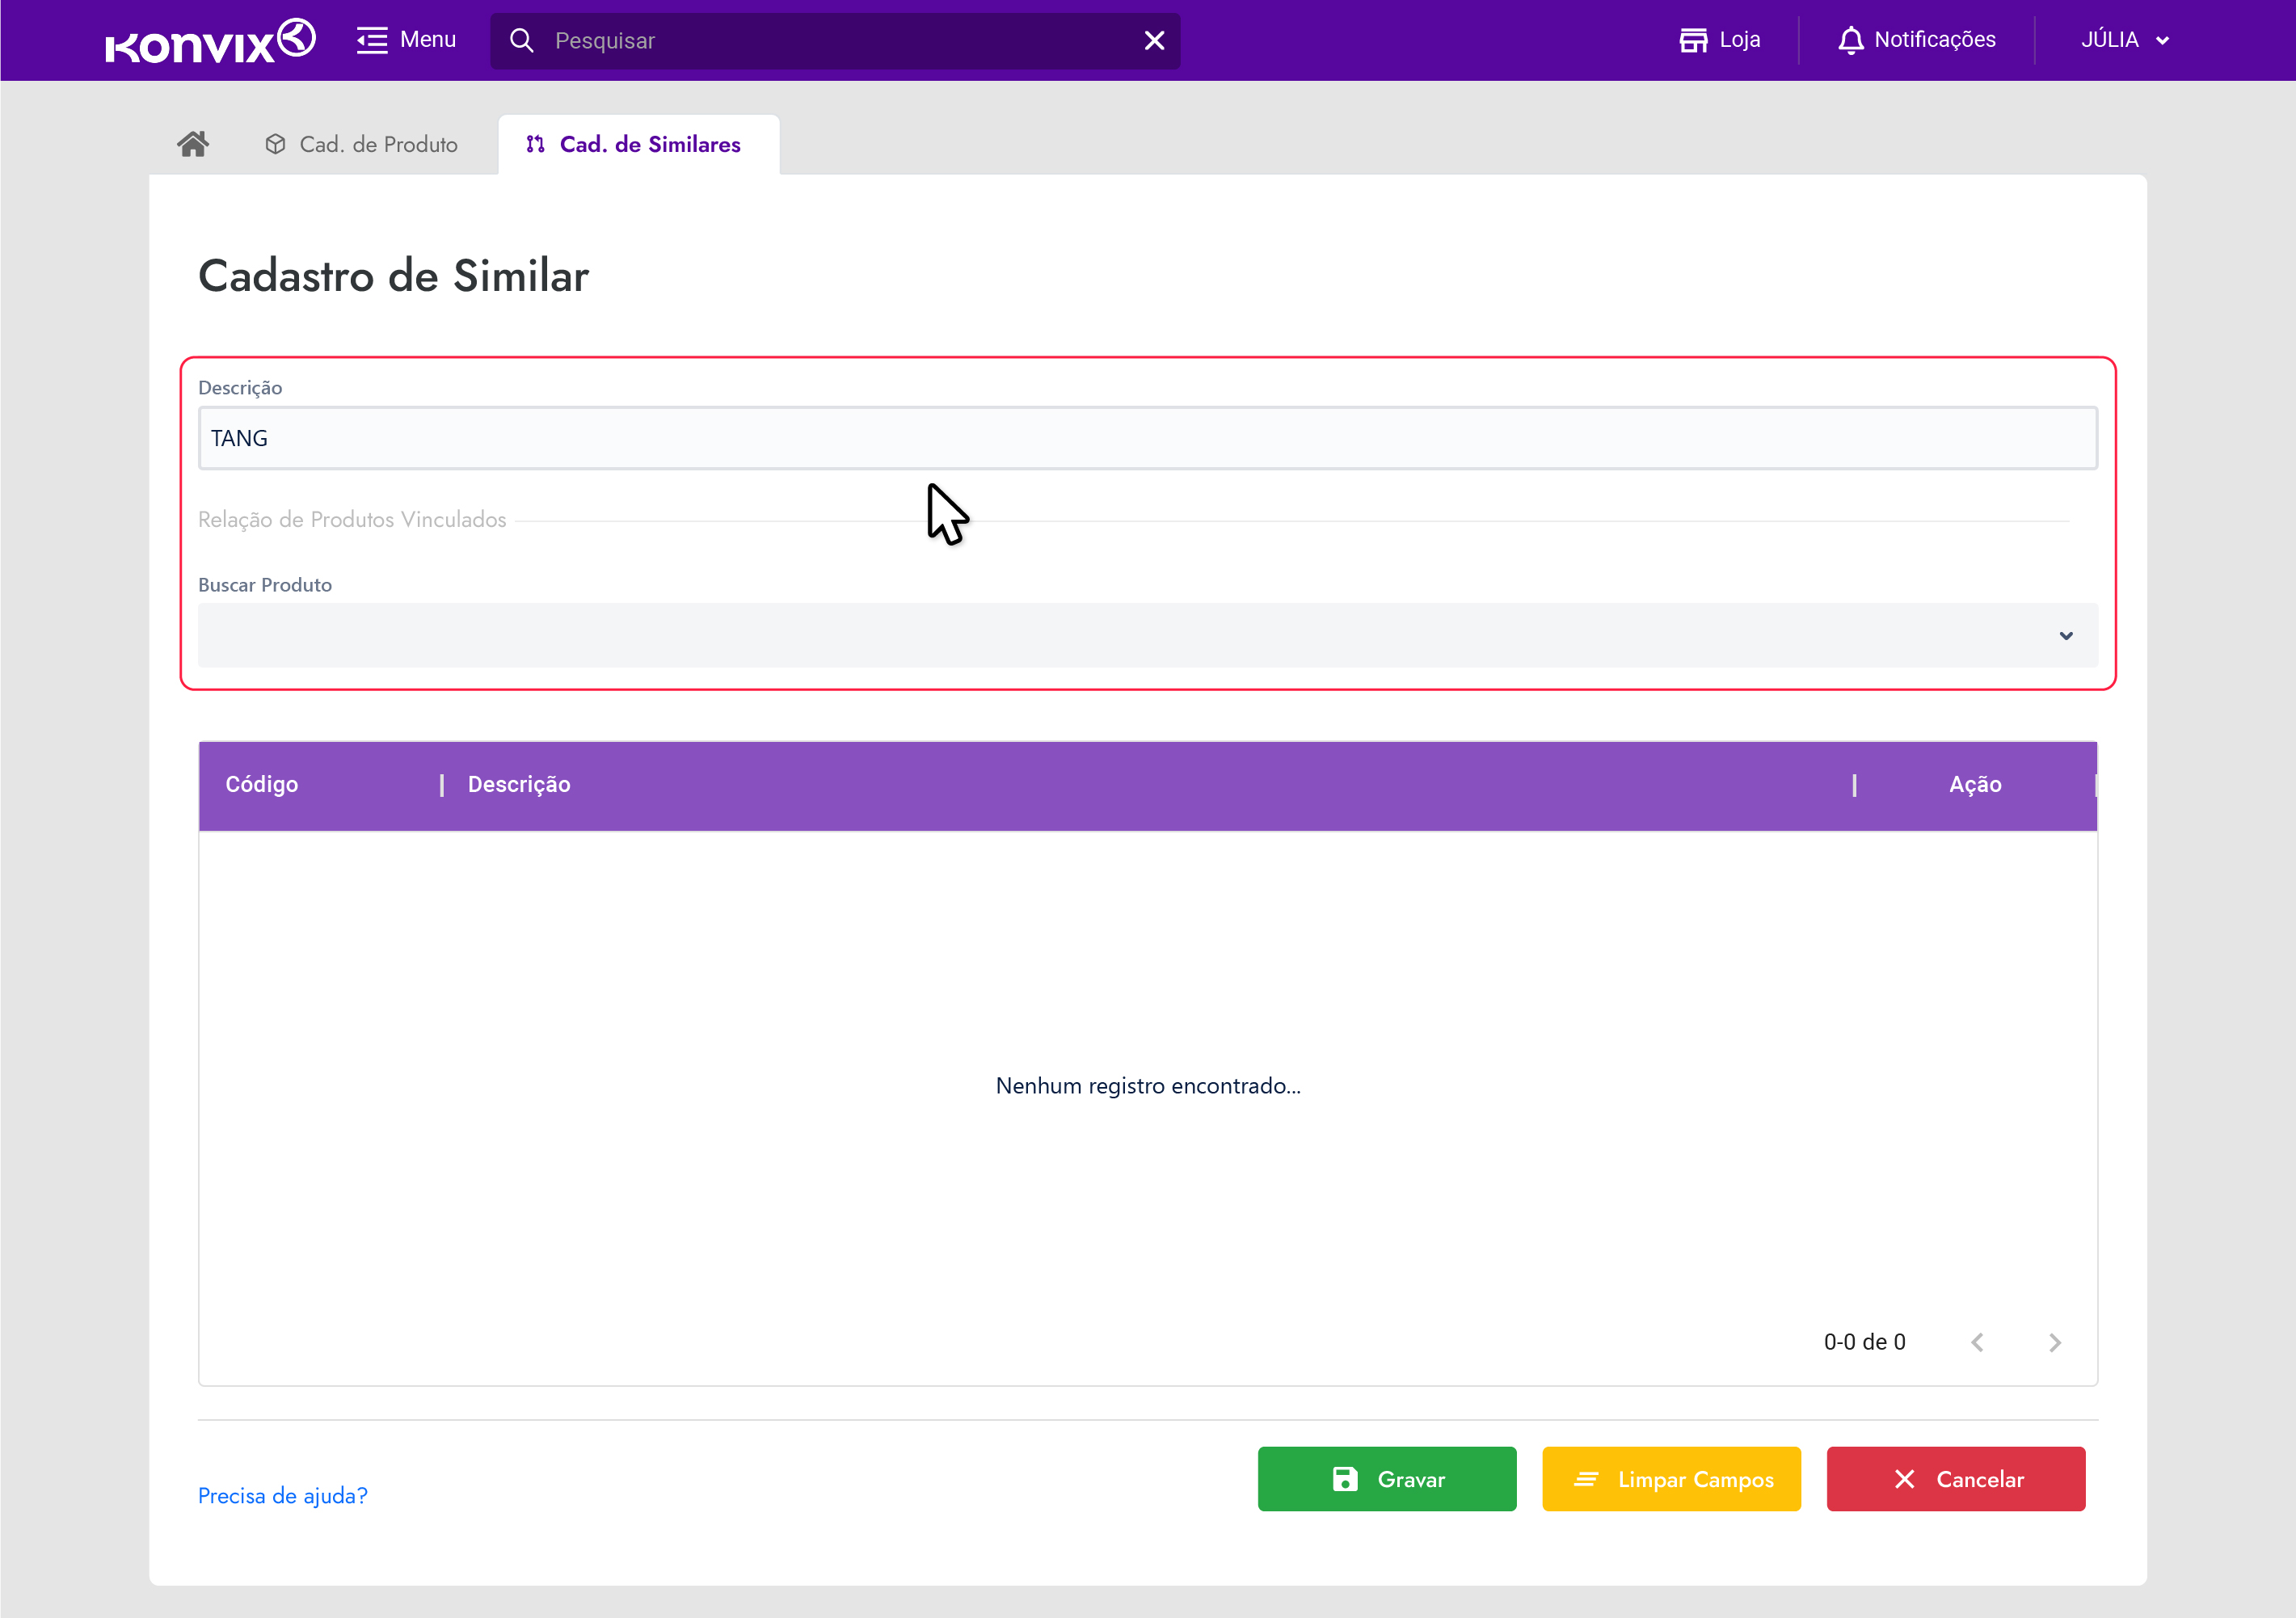Viewport: 2296px width, 1618px height.
Task: Click the Cancelar button
Action: [1955, 1478]
